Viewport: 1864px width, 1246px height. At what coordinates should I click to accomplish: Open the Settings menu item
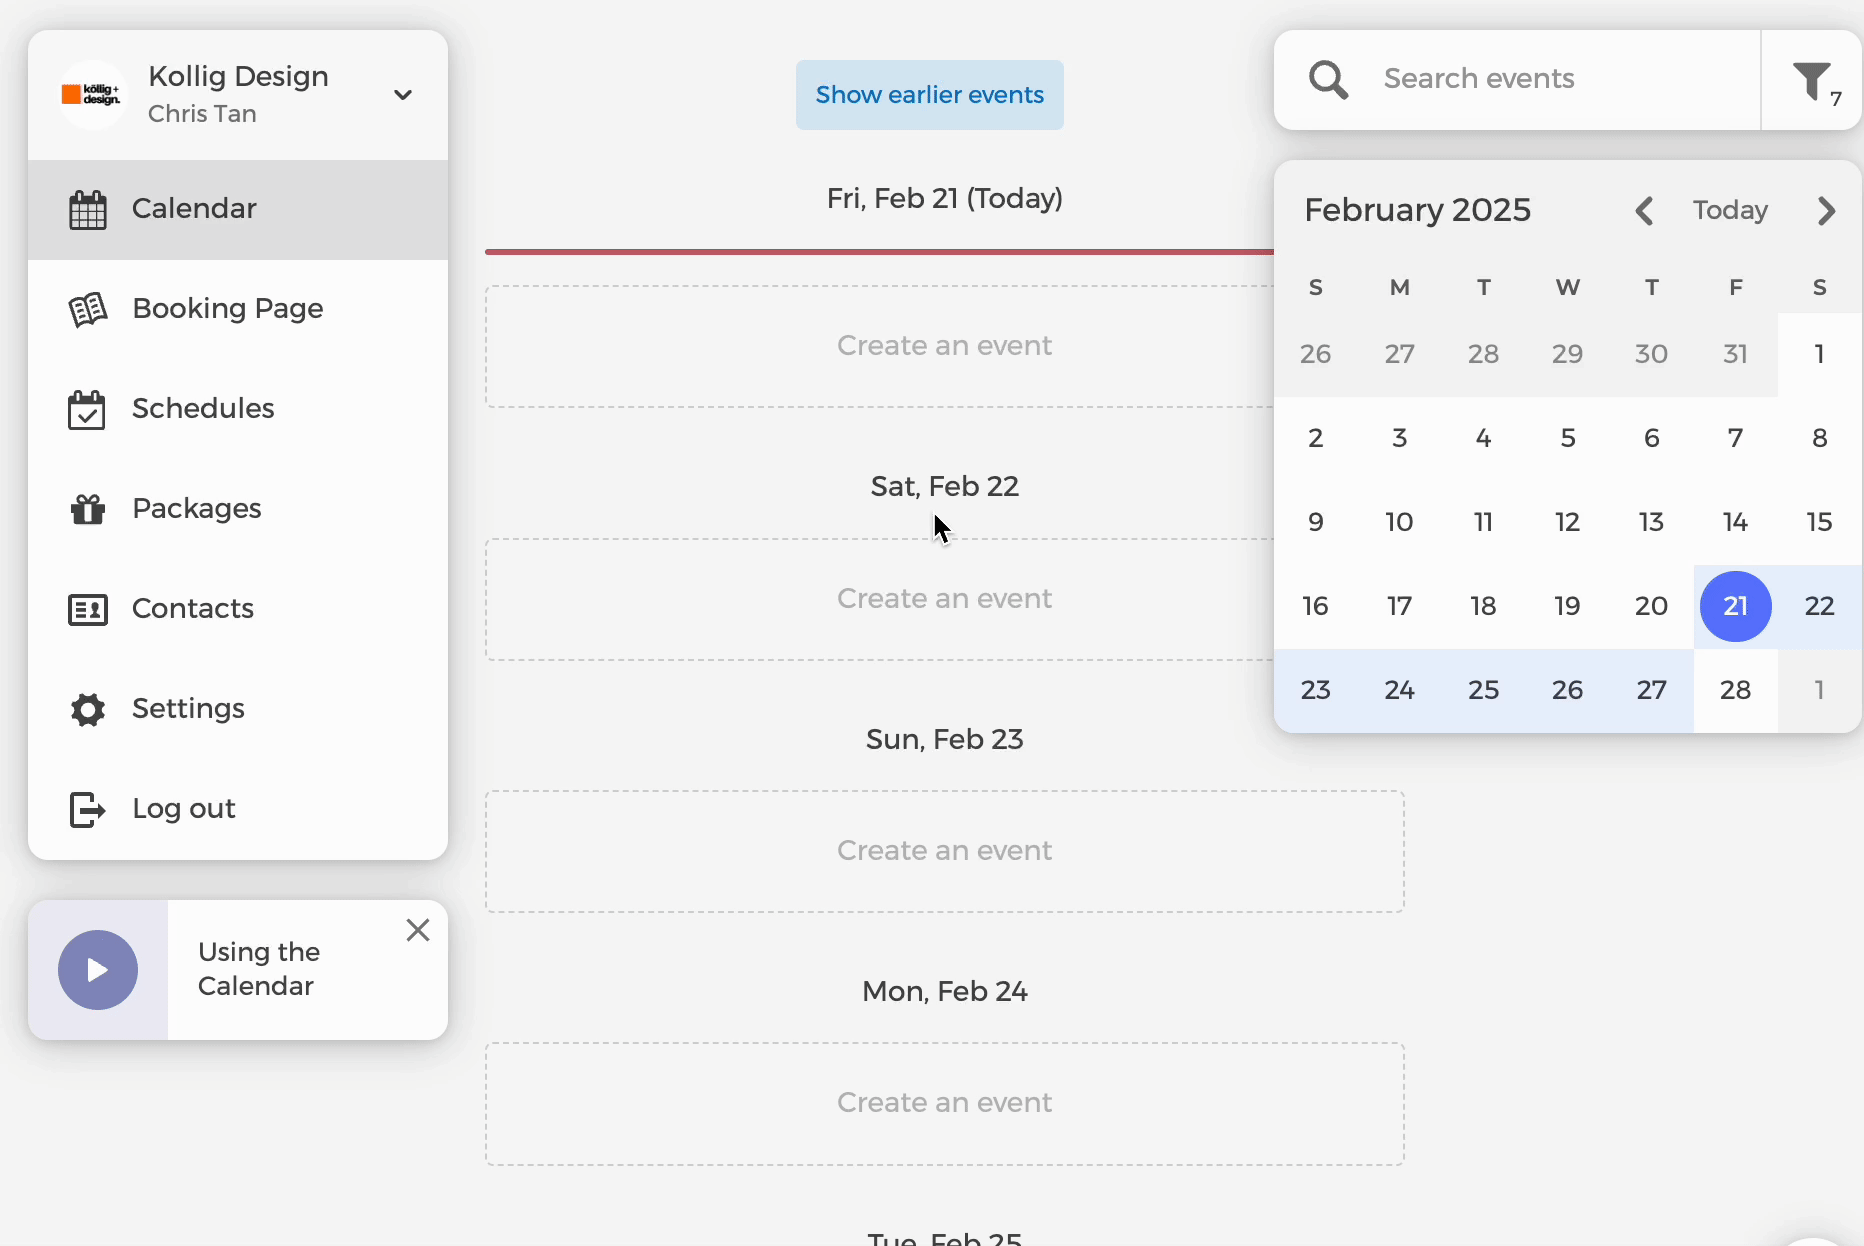(x=238, y=710)
